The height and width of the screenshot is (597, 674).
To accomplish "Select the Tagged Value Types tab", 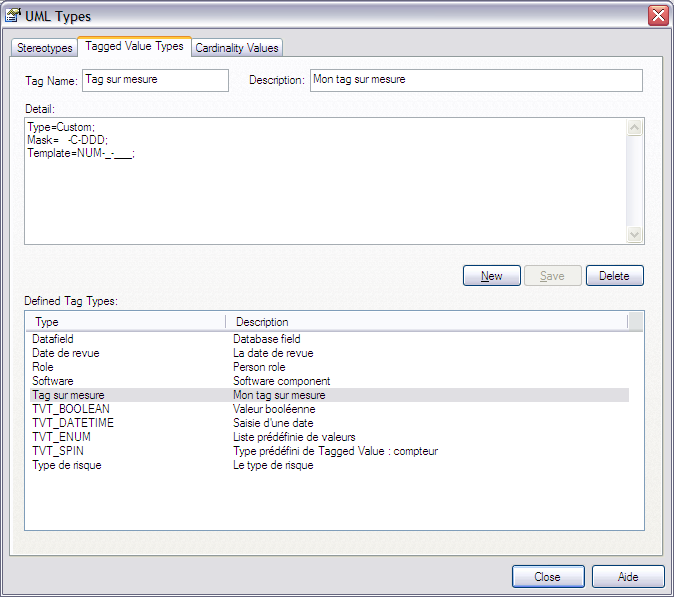I will pos(134,46).
